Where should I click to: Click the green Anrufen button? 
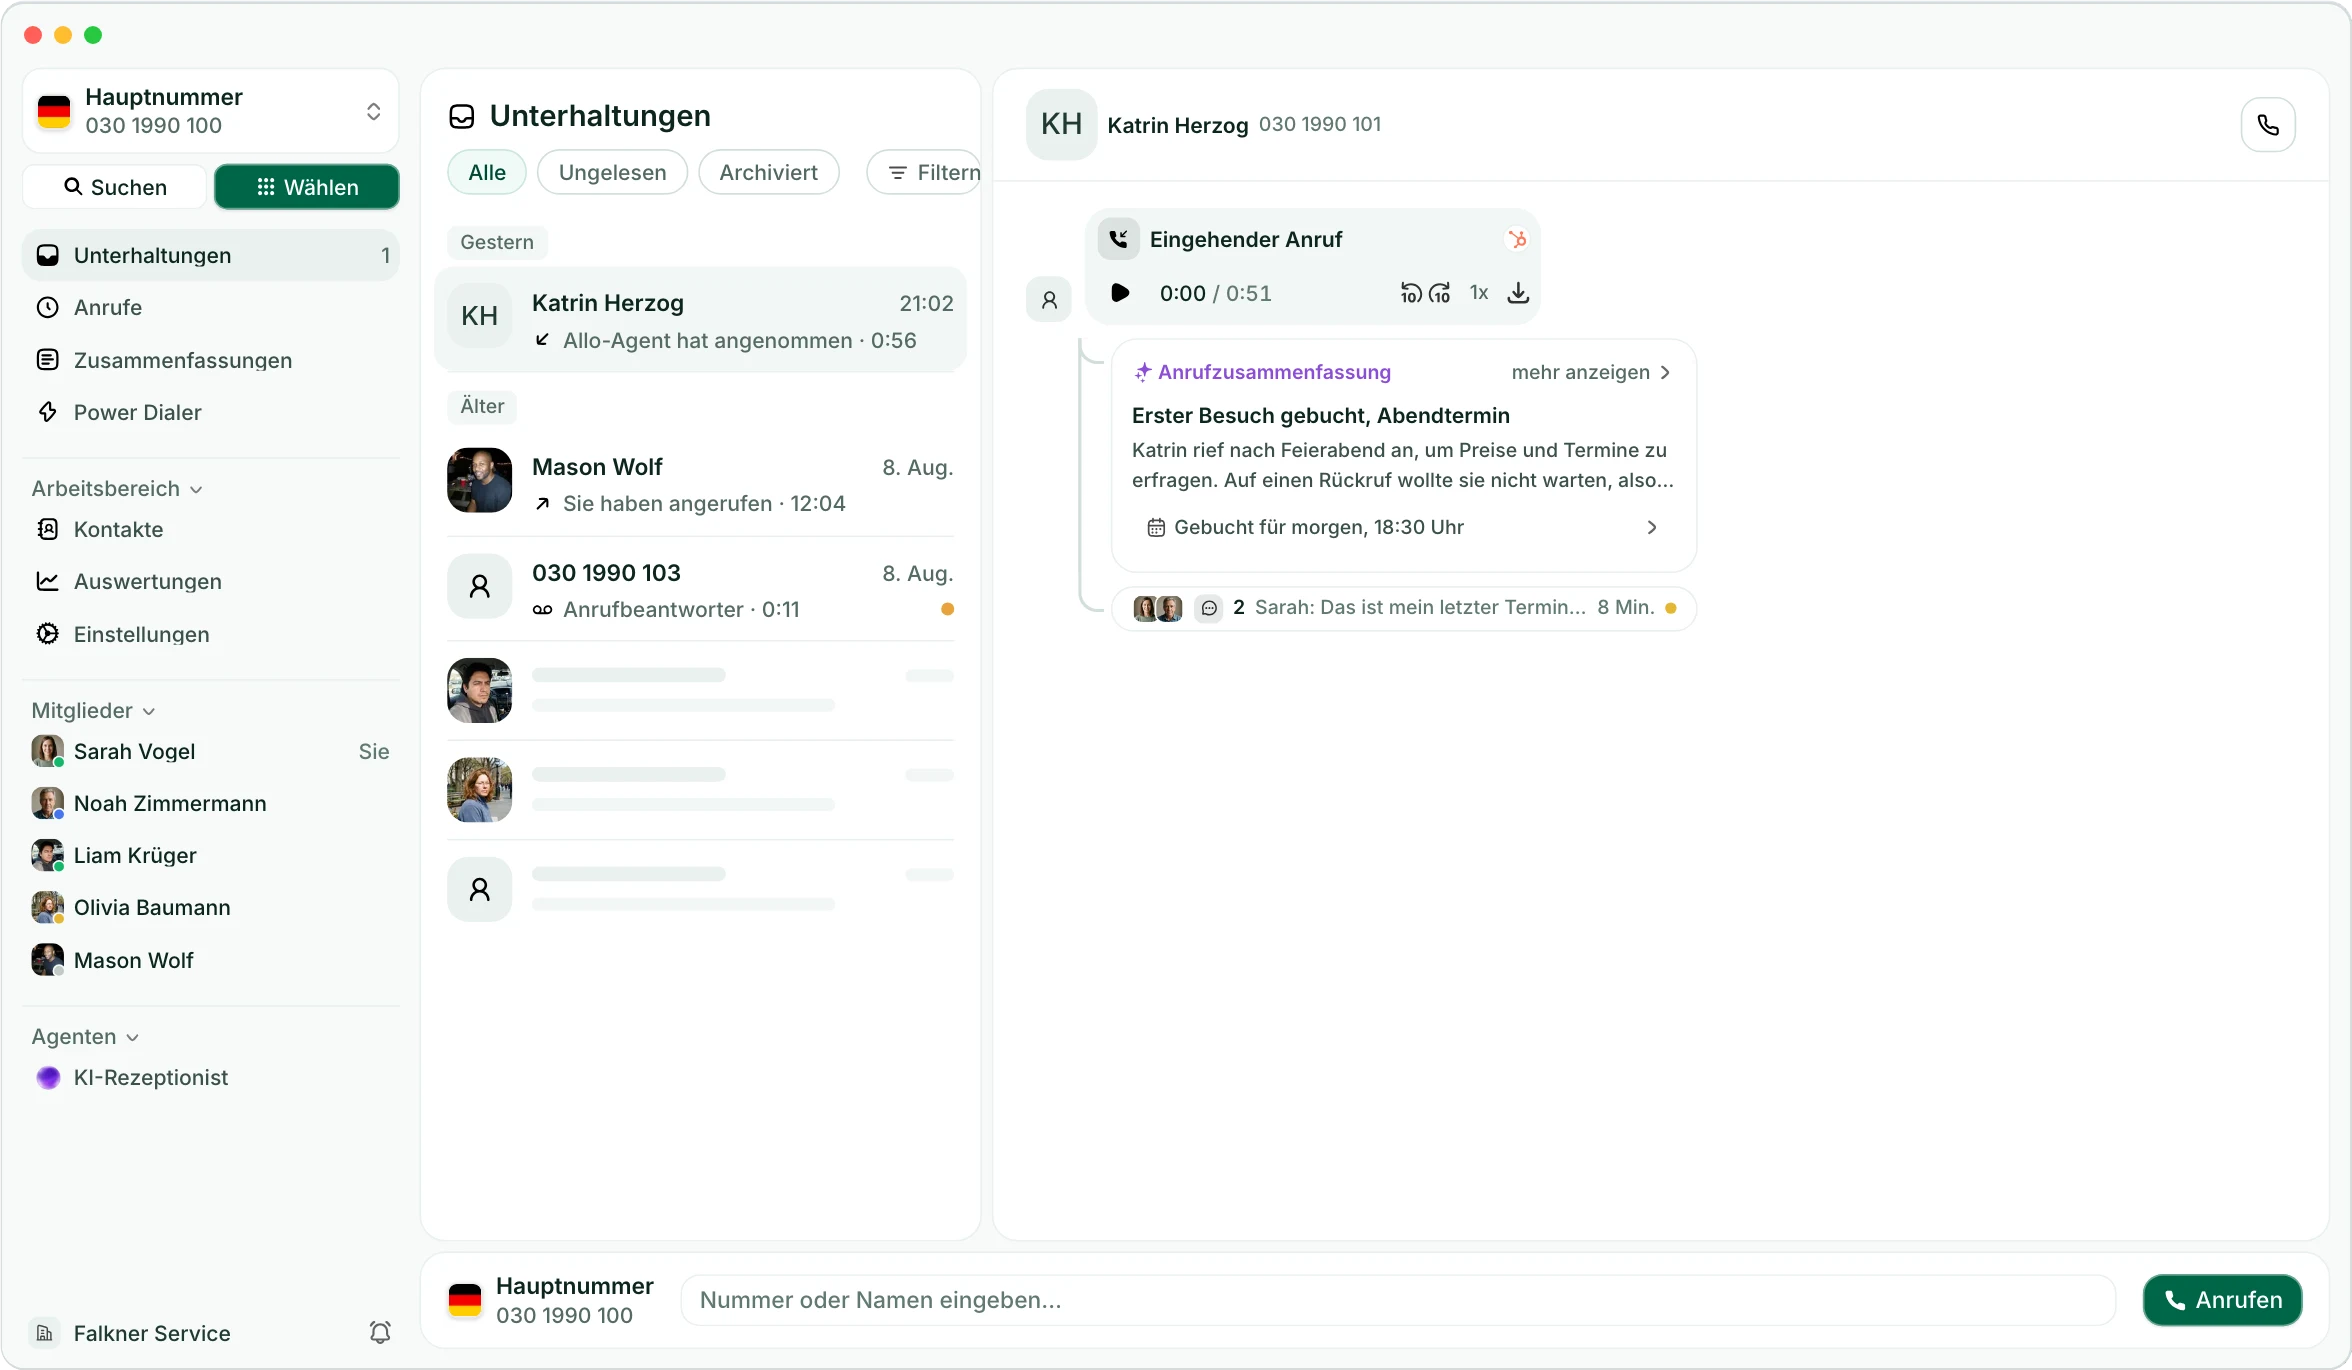pyautogui.click(x=2222, y=1300)
